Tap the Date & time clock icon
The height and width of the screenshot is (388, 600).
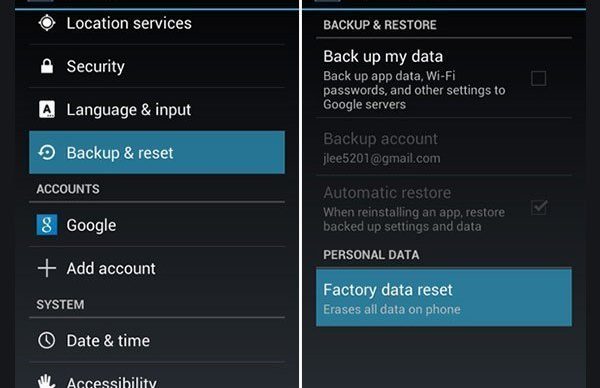click(x=47, y=340)
